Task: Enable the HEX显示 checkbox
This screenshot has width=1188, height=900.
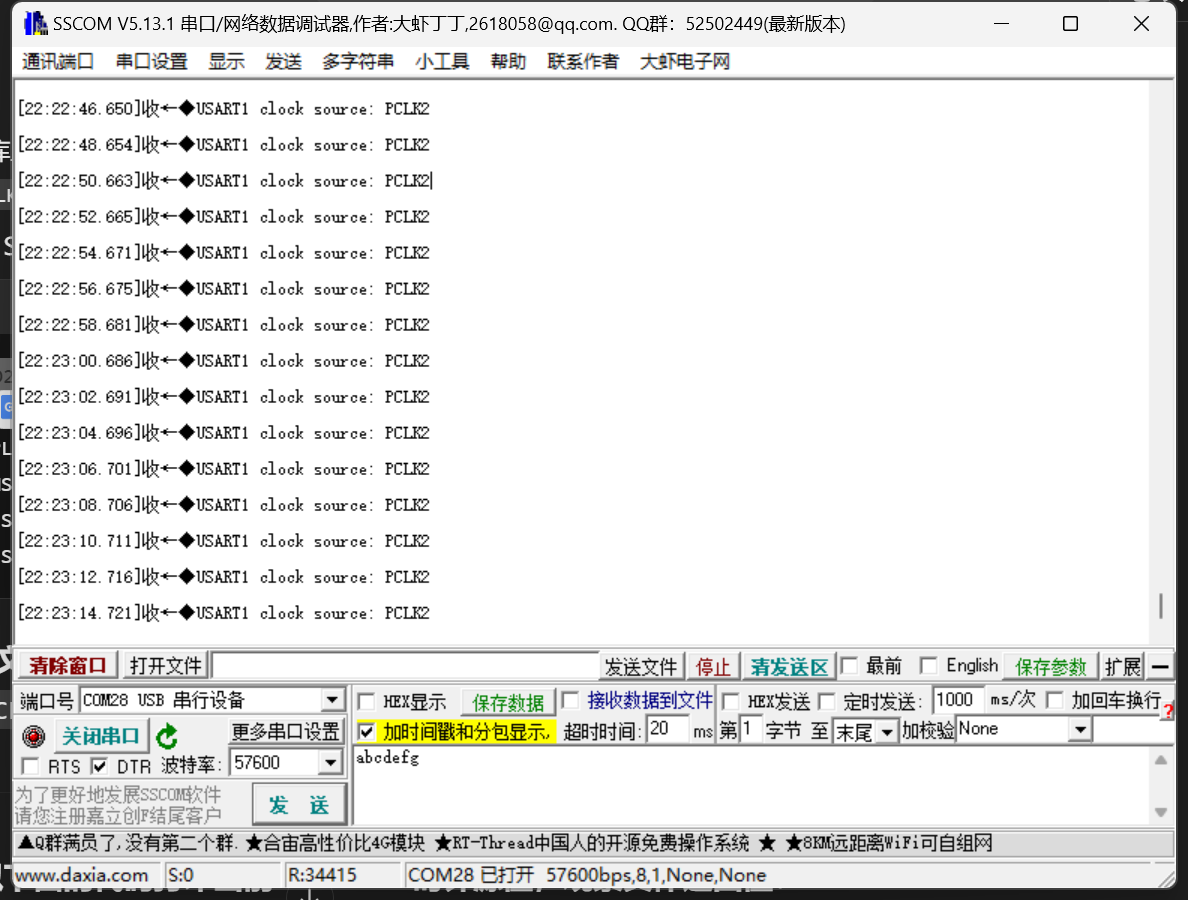Action: 366,702
